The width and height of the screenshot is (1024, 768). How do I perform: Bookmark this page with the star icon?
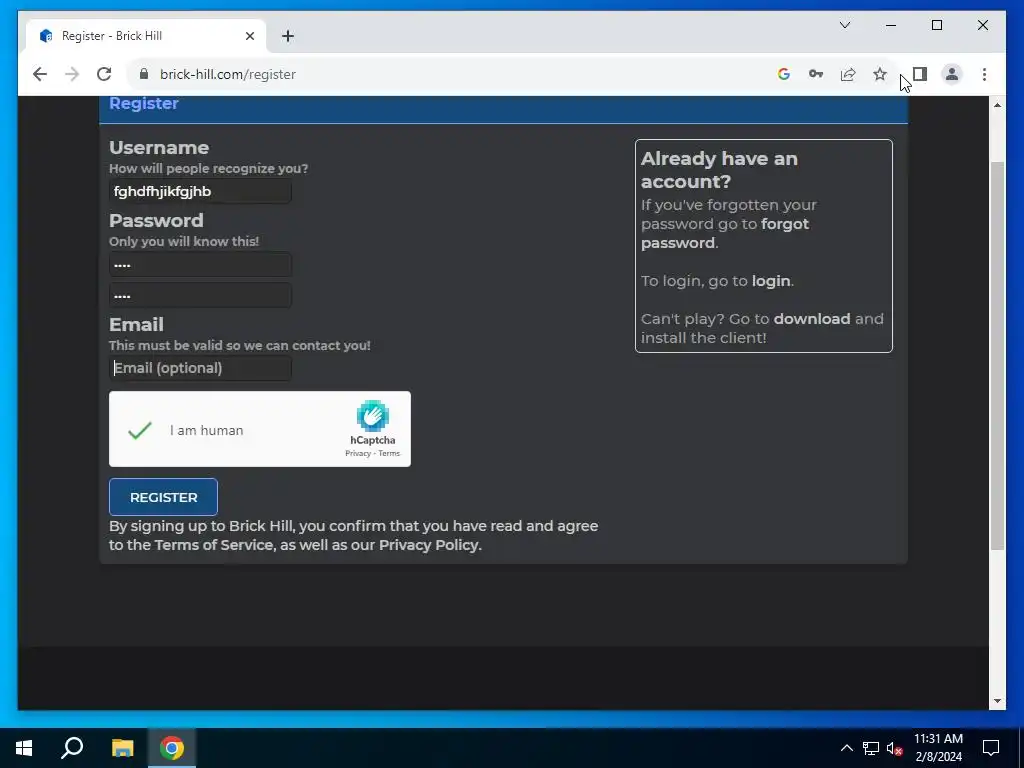pyautogui.click(x=880, y=74)
